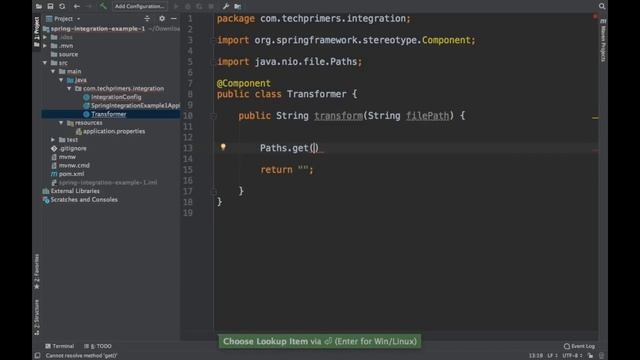Collapse the src folder arrow
This screenshot has width=640, height=360.
tap(45, 63)
